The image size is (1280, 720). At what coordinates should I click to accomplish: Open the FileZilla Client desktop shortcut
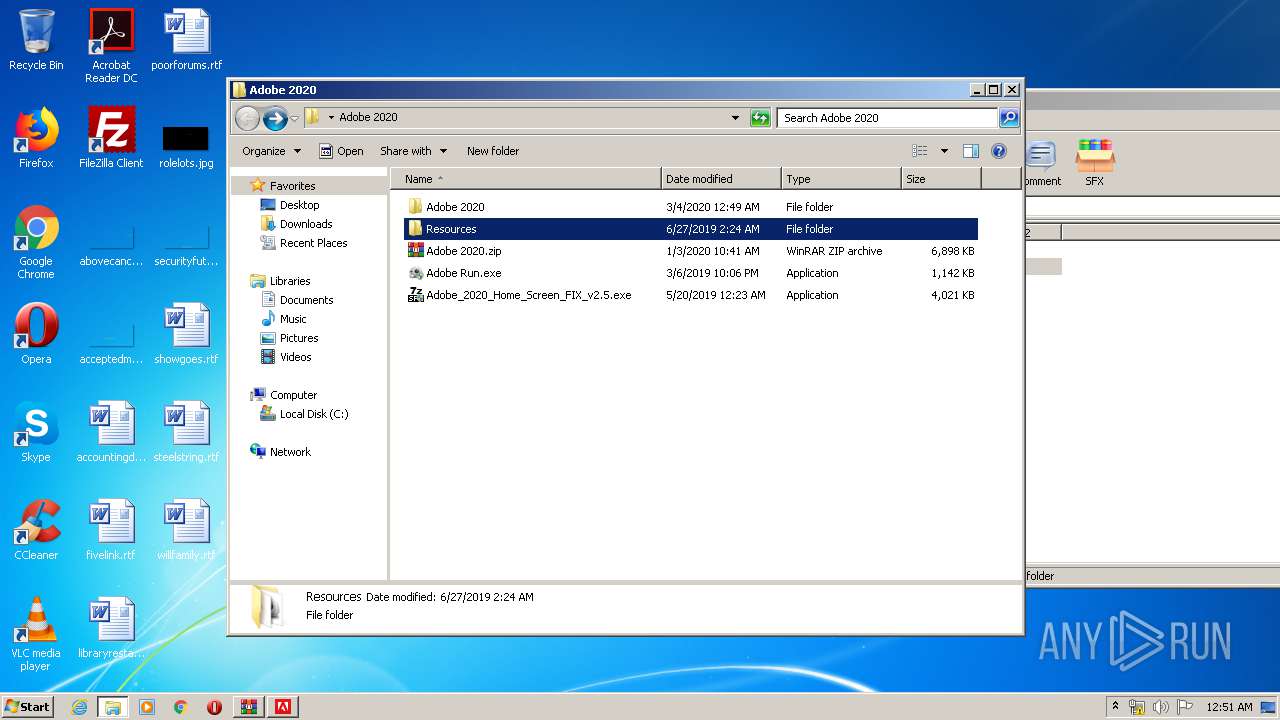[111, 138]
